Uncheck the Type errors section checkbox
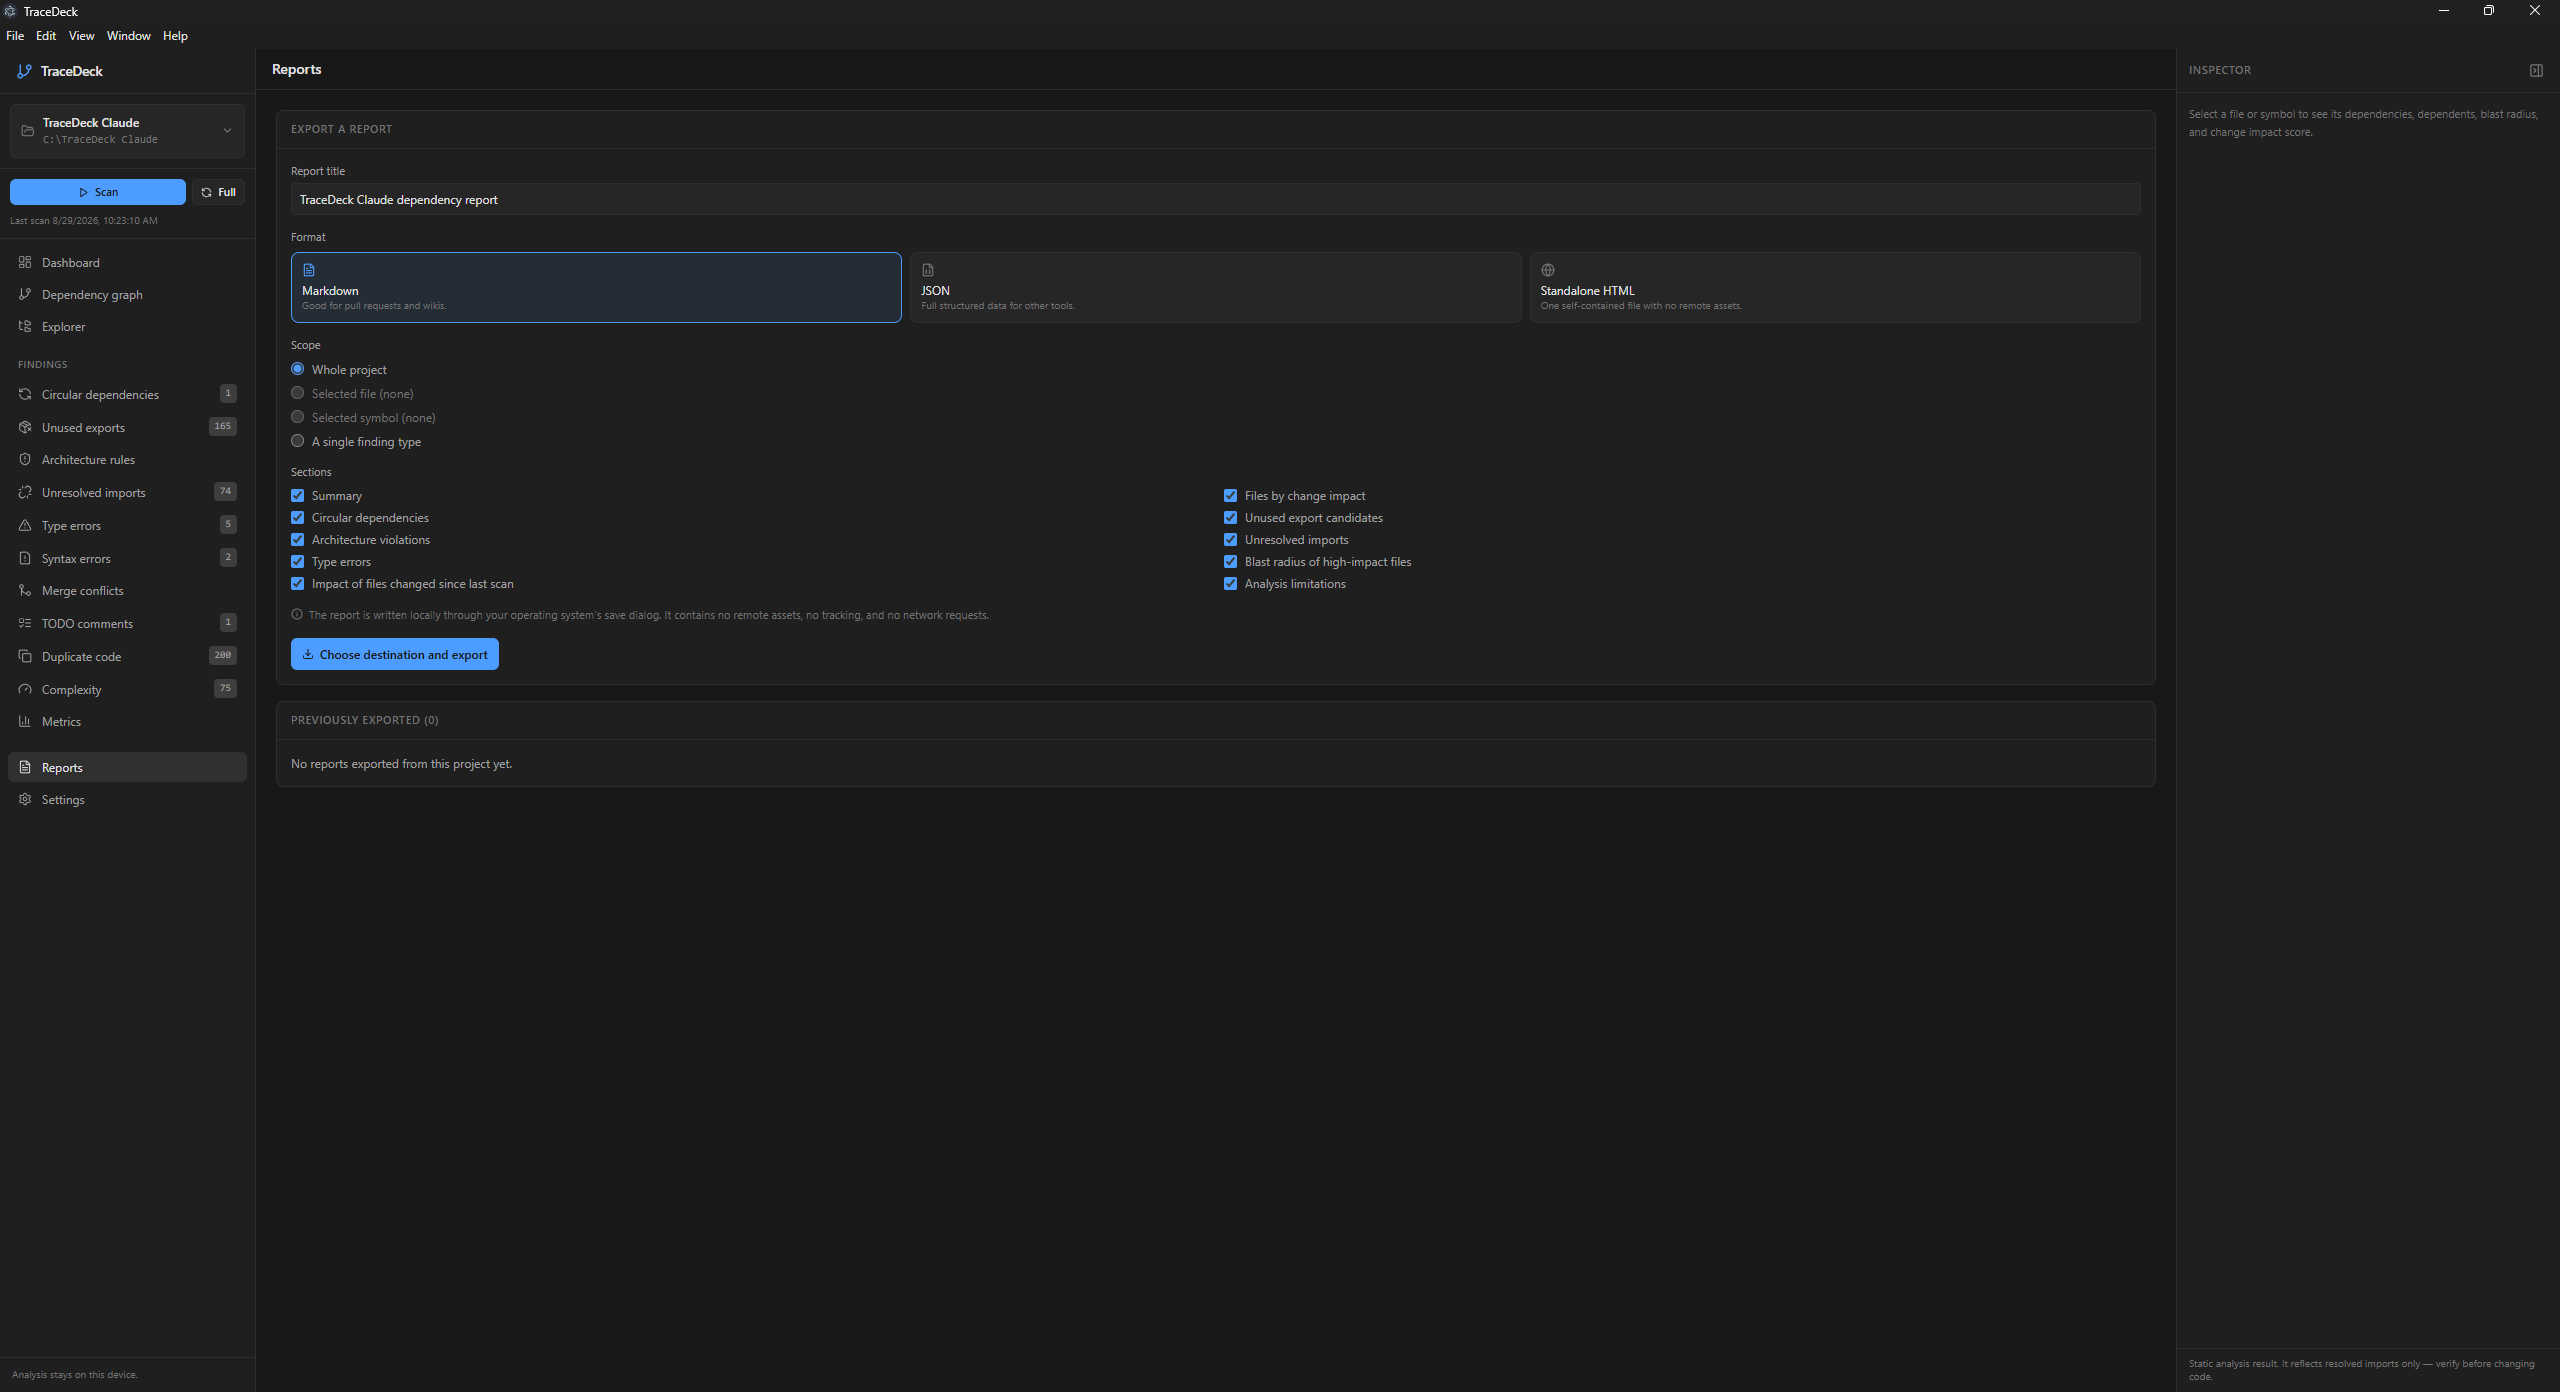 coord(298,562)
